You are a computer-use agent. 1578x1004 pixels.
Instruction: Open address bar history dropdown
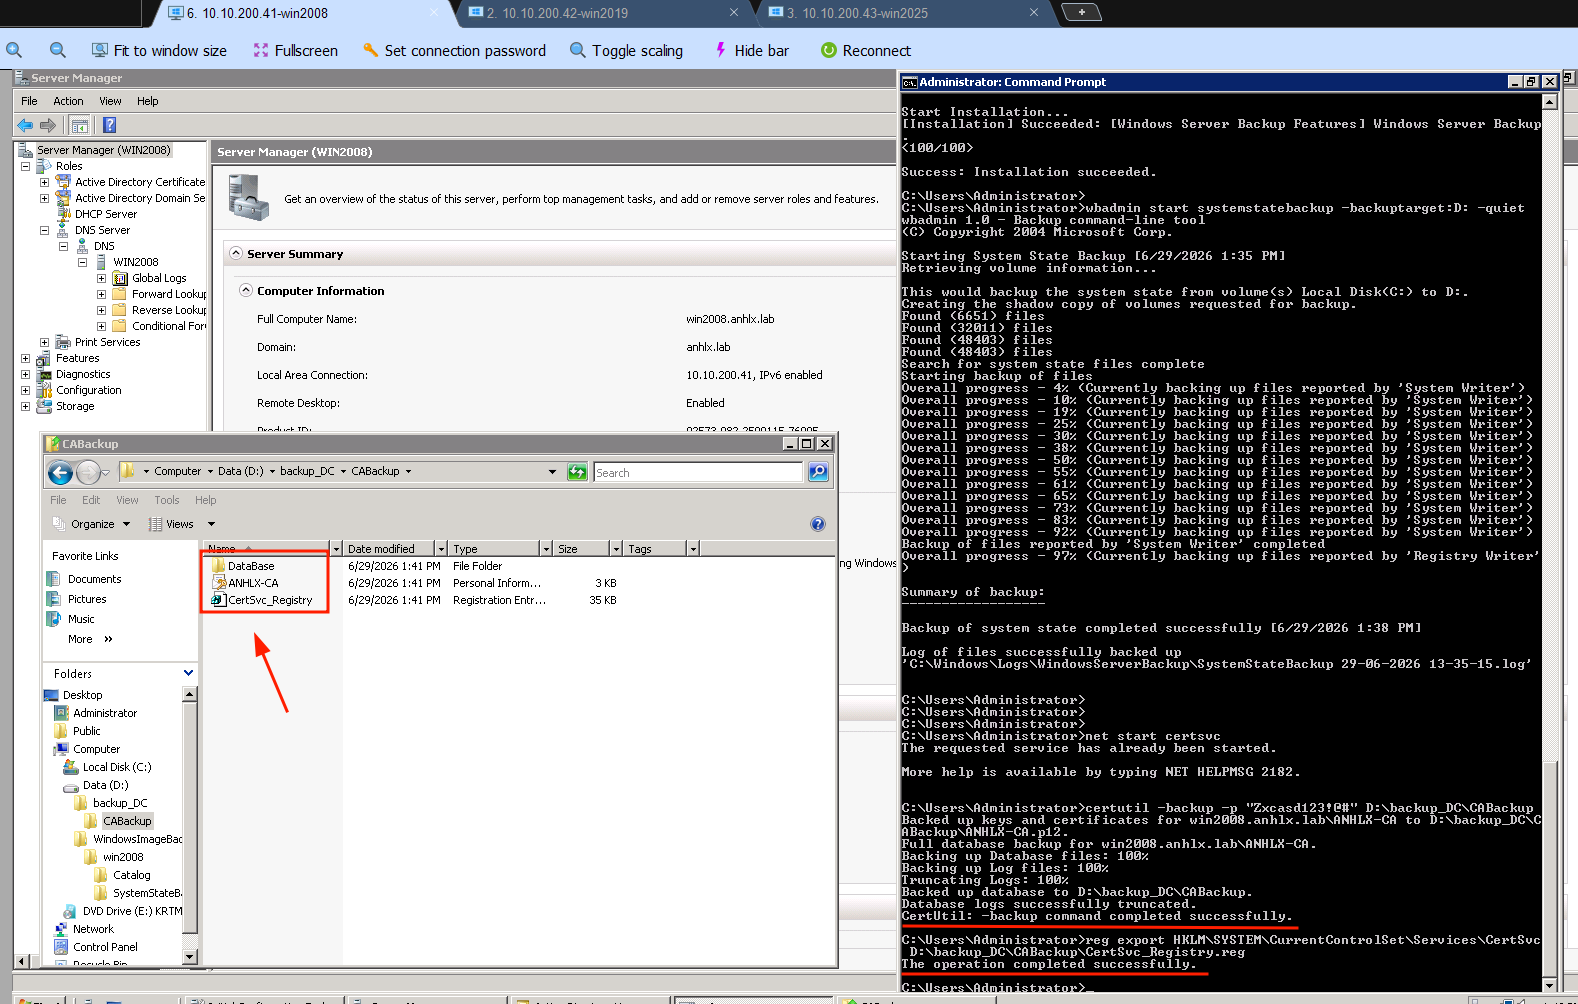click(x=552, y=472)
